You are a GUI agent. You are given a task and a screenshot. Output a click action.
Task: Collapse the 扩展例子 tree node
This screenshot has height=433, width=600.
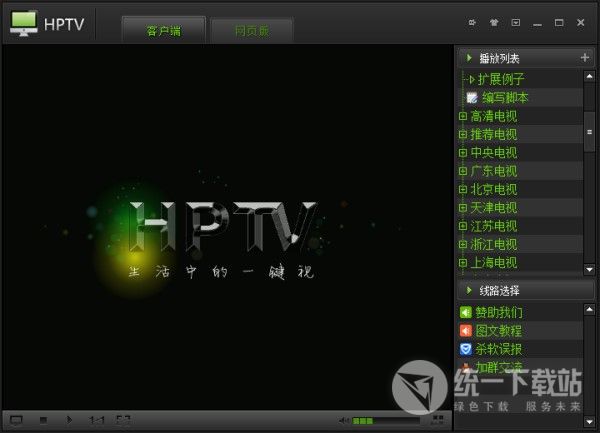(471, 79)
